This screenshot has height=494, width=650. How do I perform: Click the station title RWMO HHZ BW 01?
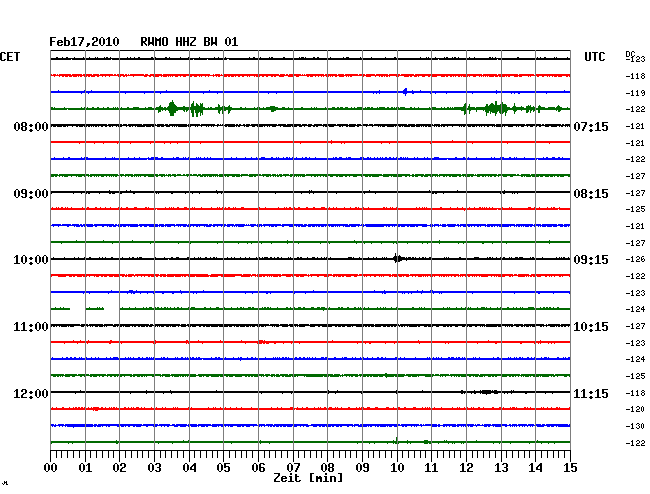(x=189, y=42)
